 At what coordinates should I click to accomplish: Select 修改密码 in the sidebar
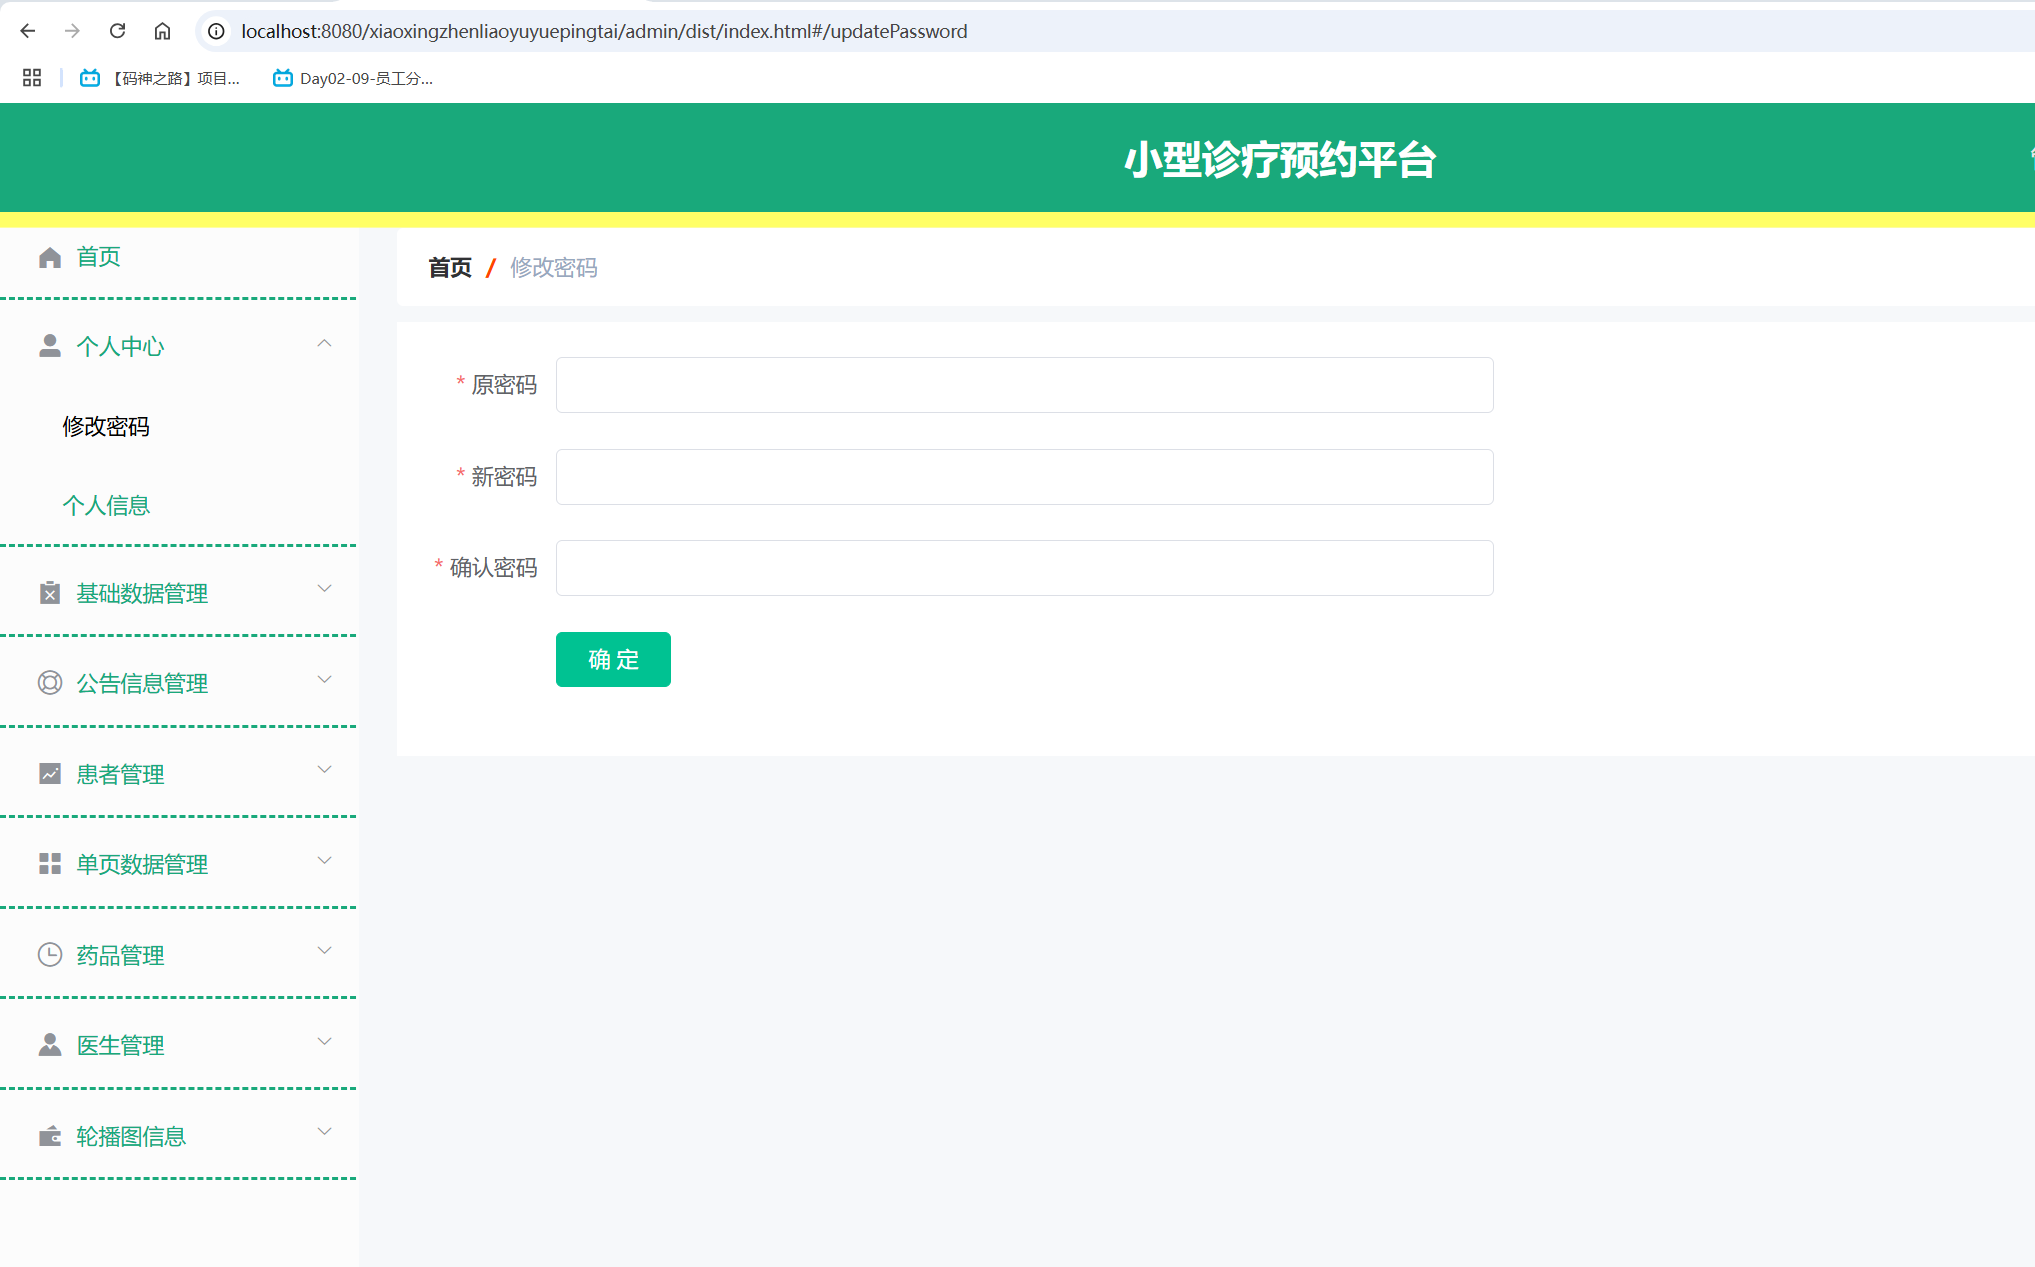(x=106, y=426)
